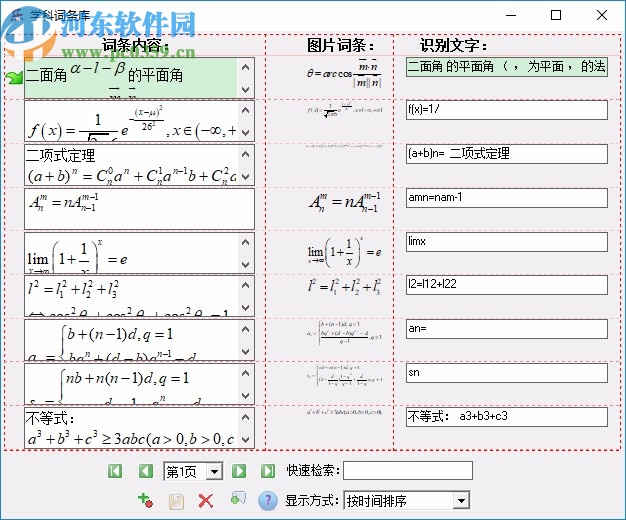
Task: Go to the first page icon
Action: (115, 471)
